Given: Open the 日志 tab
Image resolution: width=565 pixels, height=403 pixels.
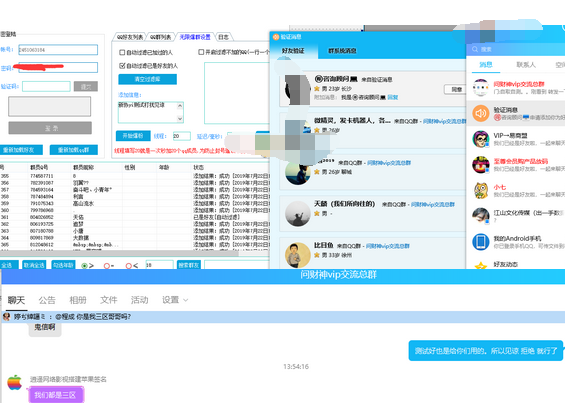Looking at the screenshot, I should (x=223, y=37).
